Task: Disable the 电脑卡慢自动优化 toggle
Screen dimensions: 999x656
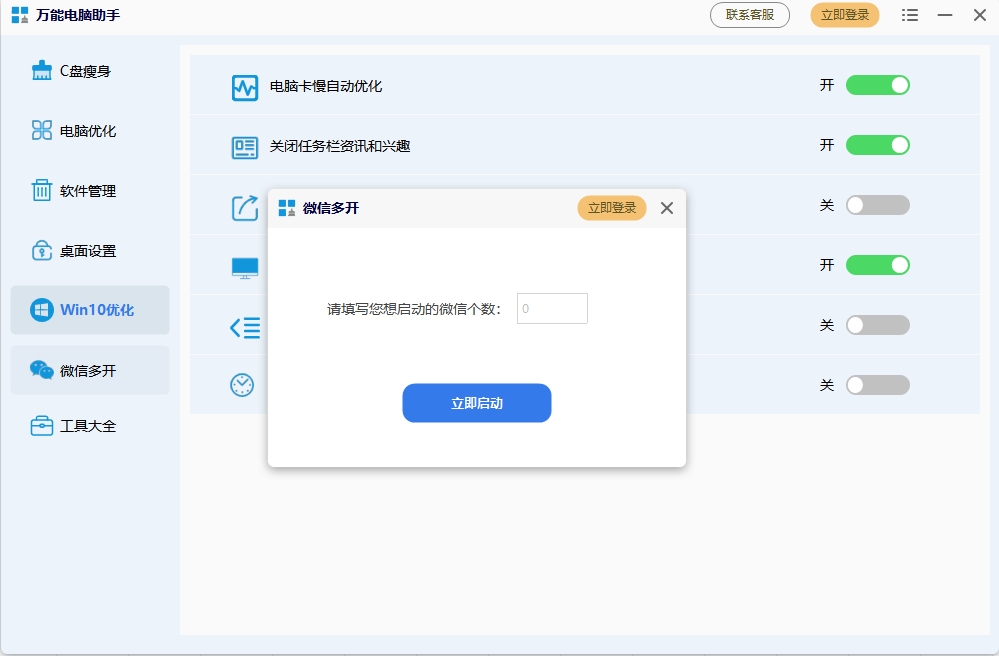Action: pyautogui.click(x=877, y=85)
